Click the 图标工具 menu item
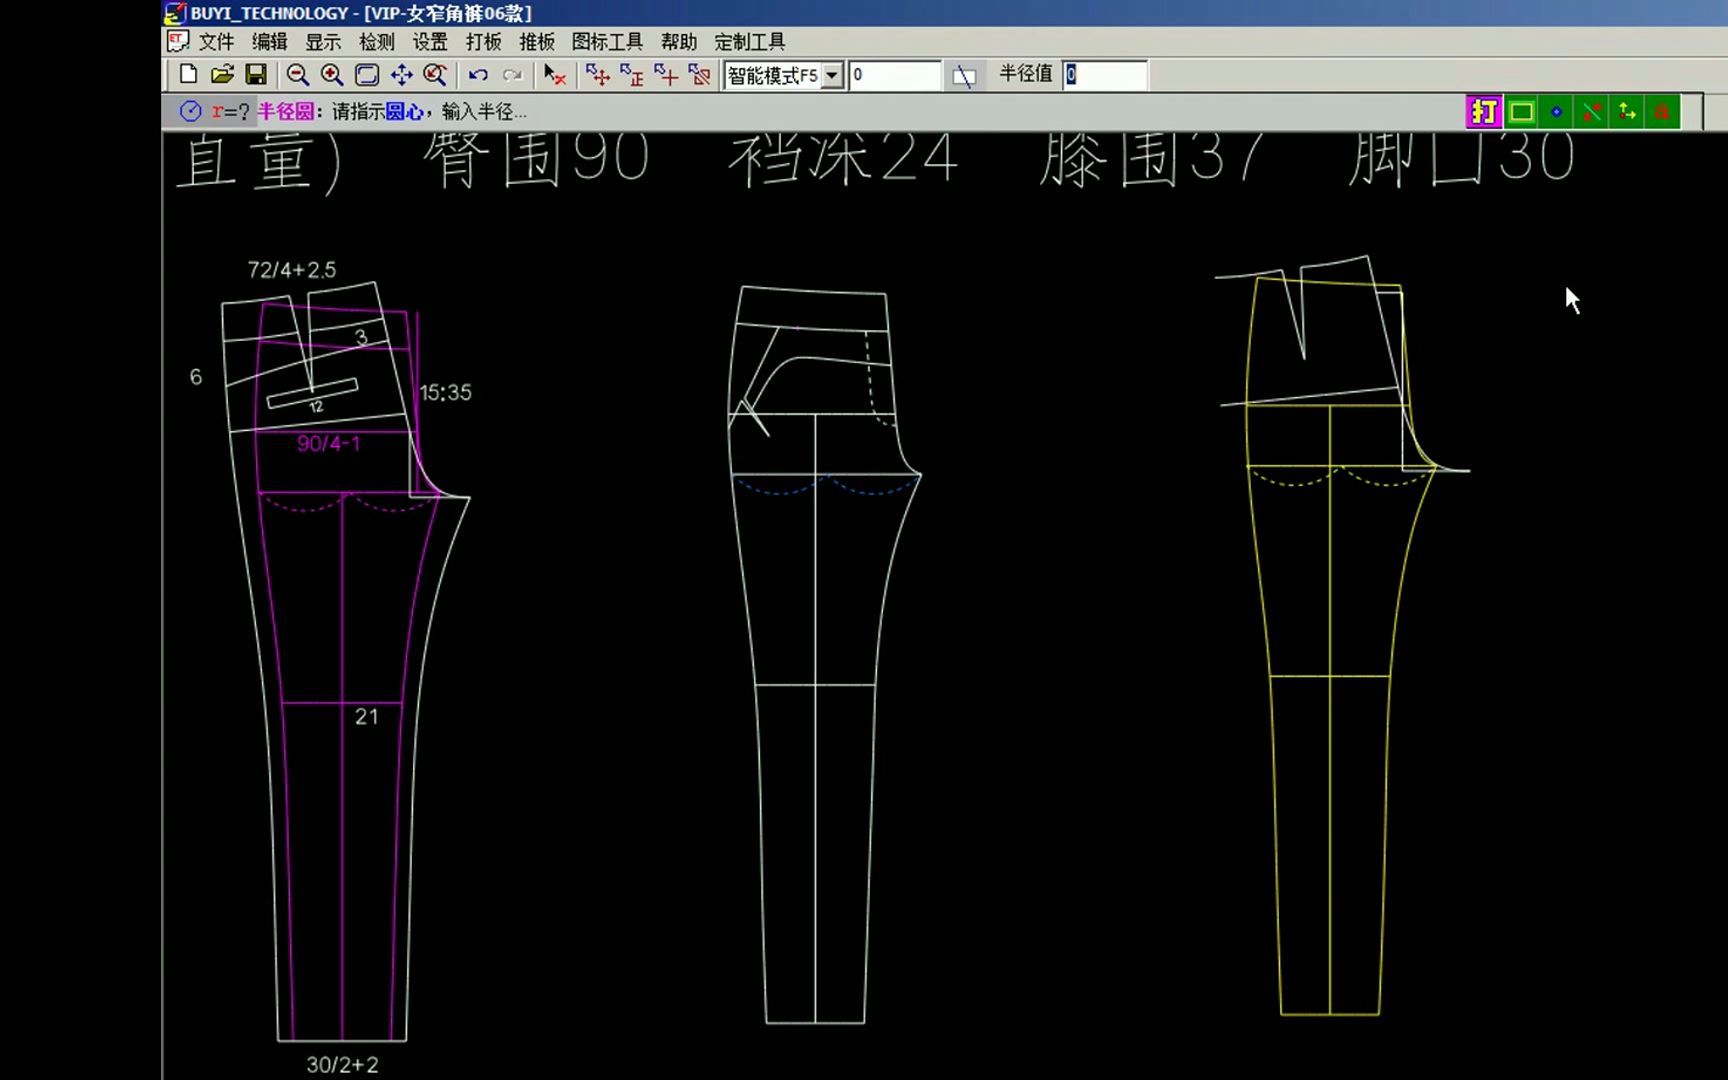The image size is (1728, 1080). 606,42
